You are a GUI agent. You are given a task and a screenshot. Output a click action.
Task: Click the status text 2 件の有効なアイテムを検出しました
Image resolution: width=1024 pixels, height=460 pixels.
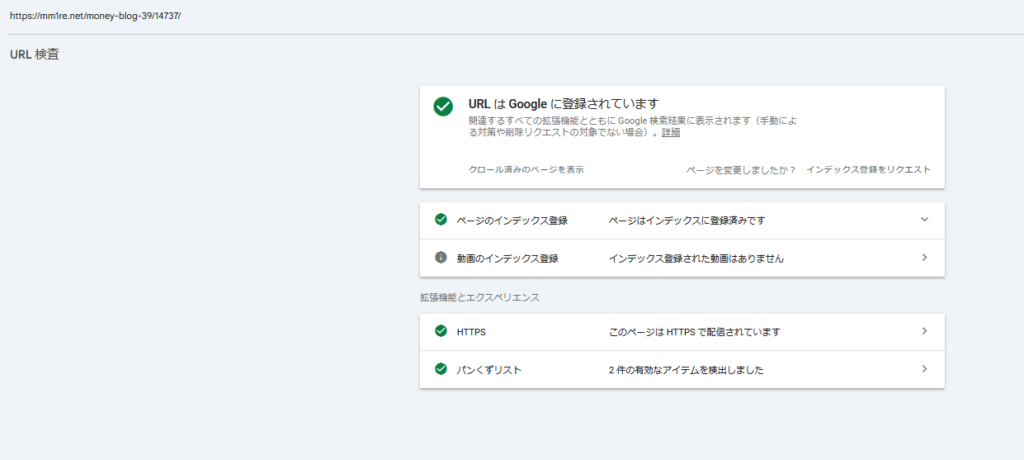[x=686, y=370]
